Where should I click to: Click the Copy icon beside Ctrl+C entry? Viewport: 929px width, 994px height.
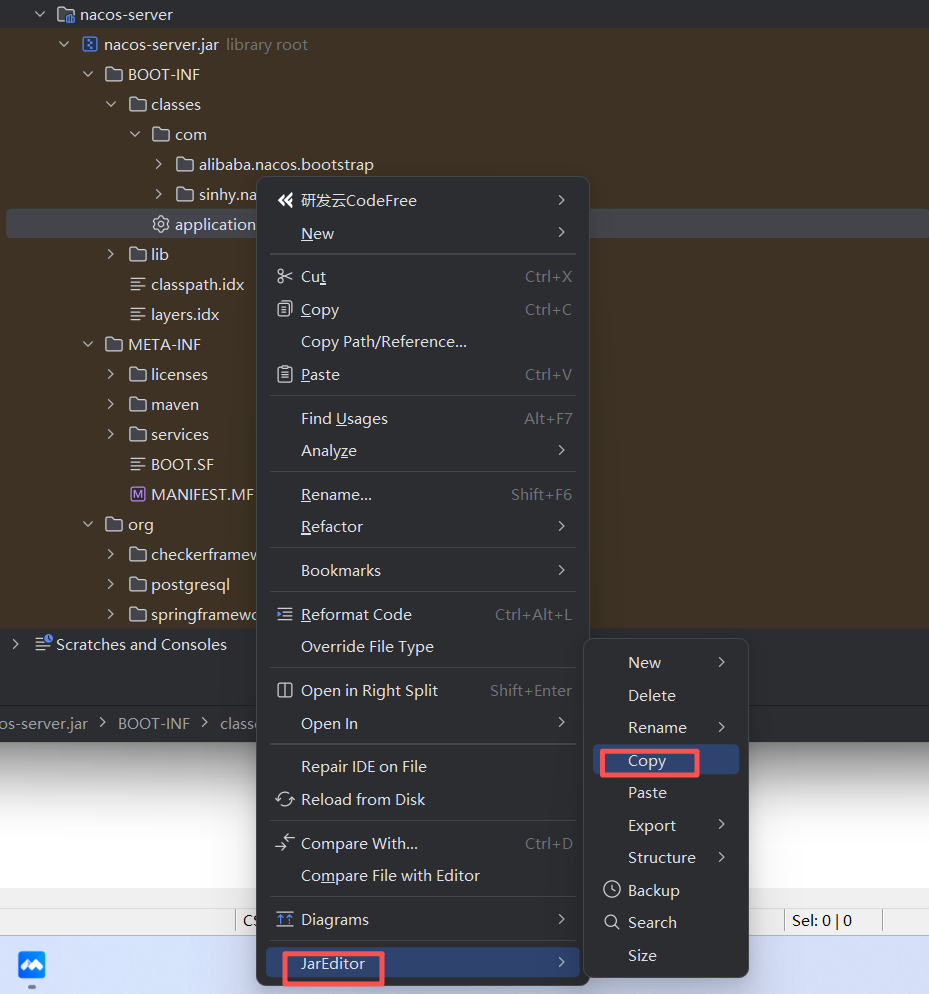pos(285,309)
